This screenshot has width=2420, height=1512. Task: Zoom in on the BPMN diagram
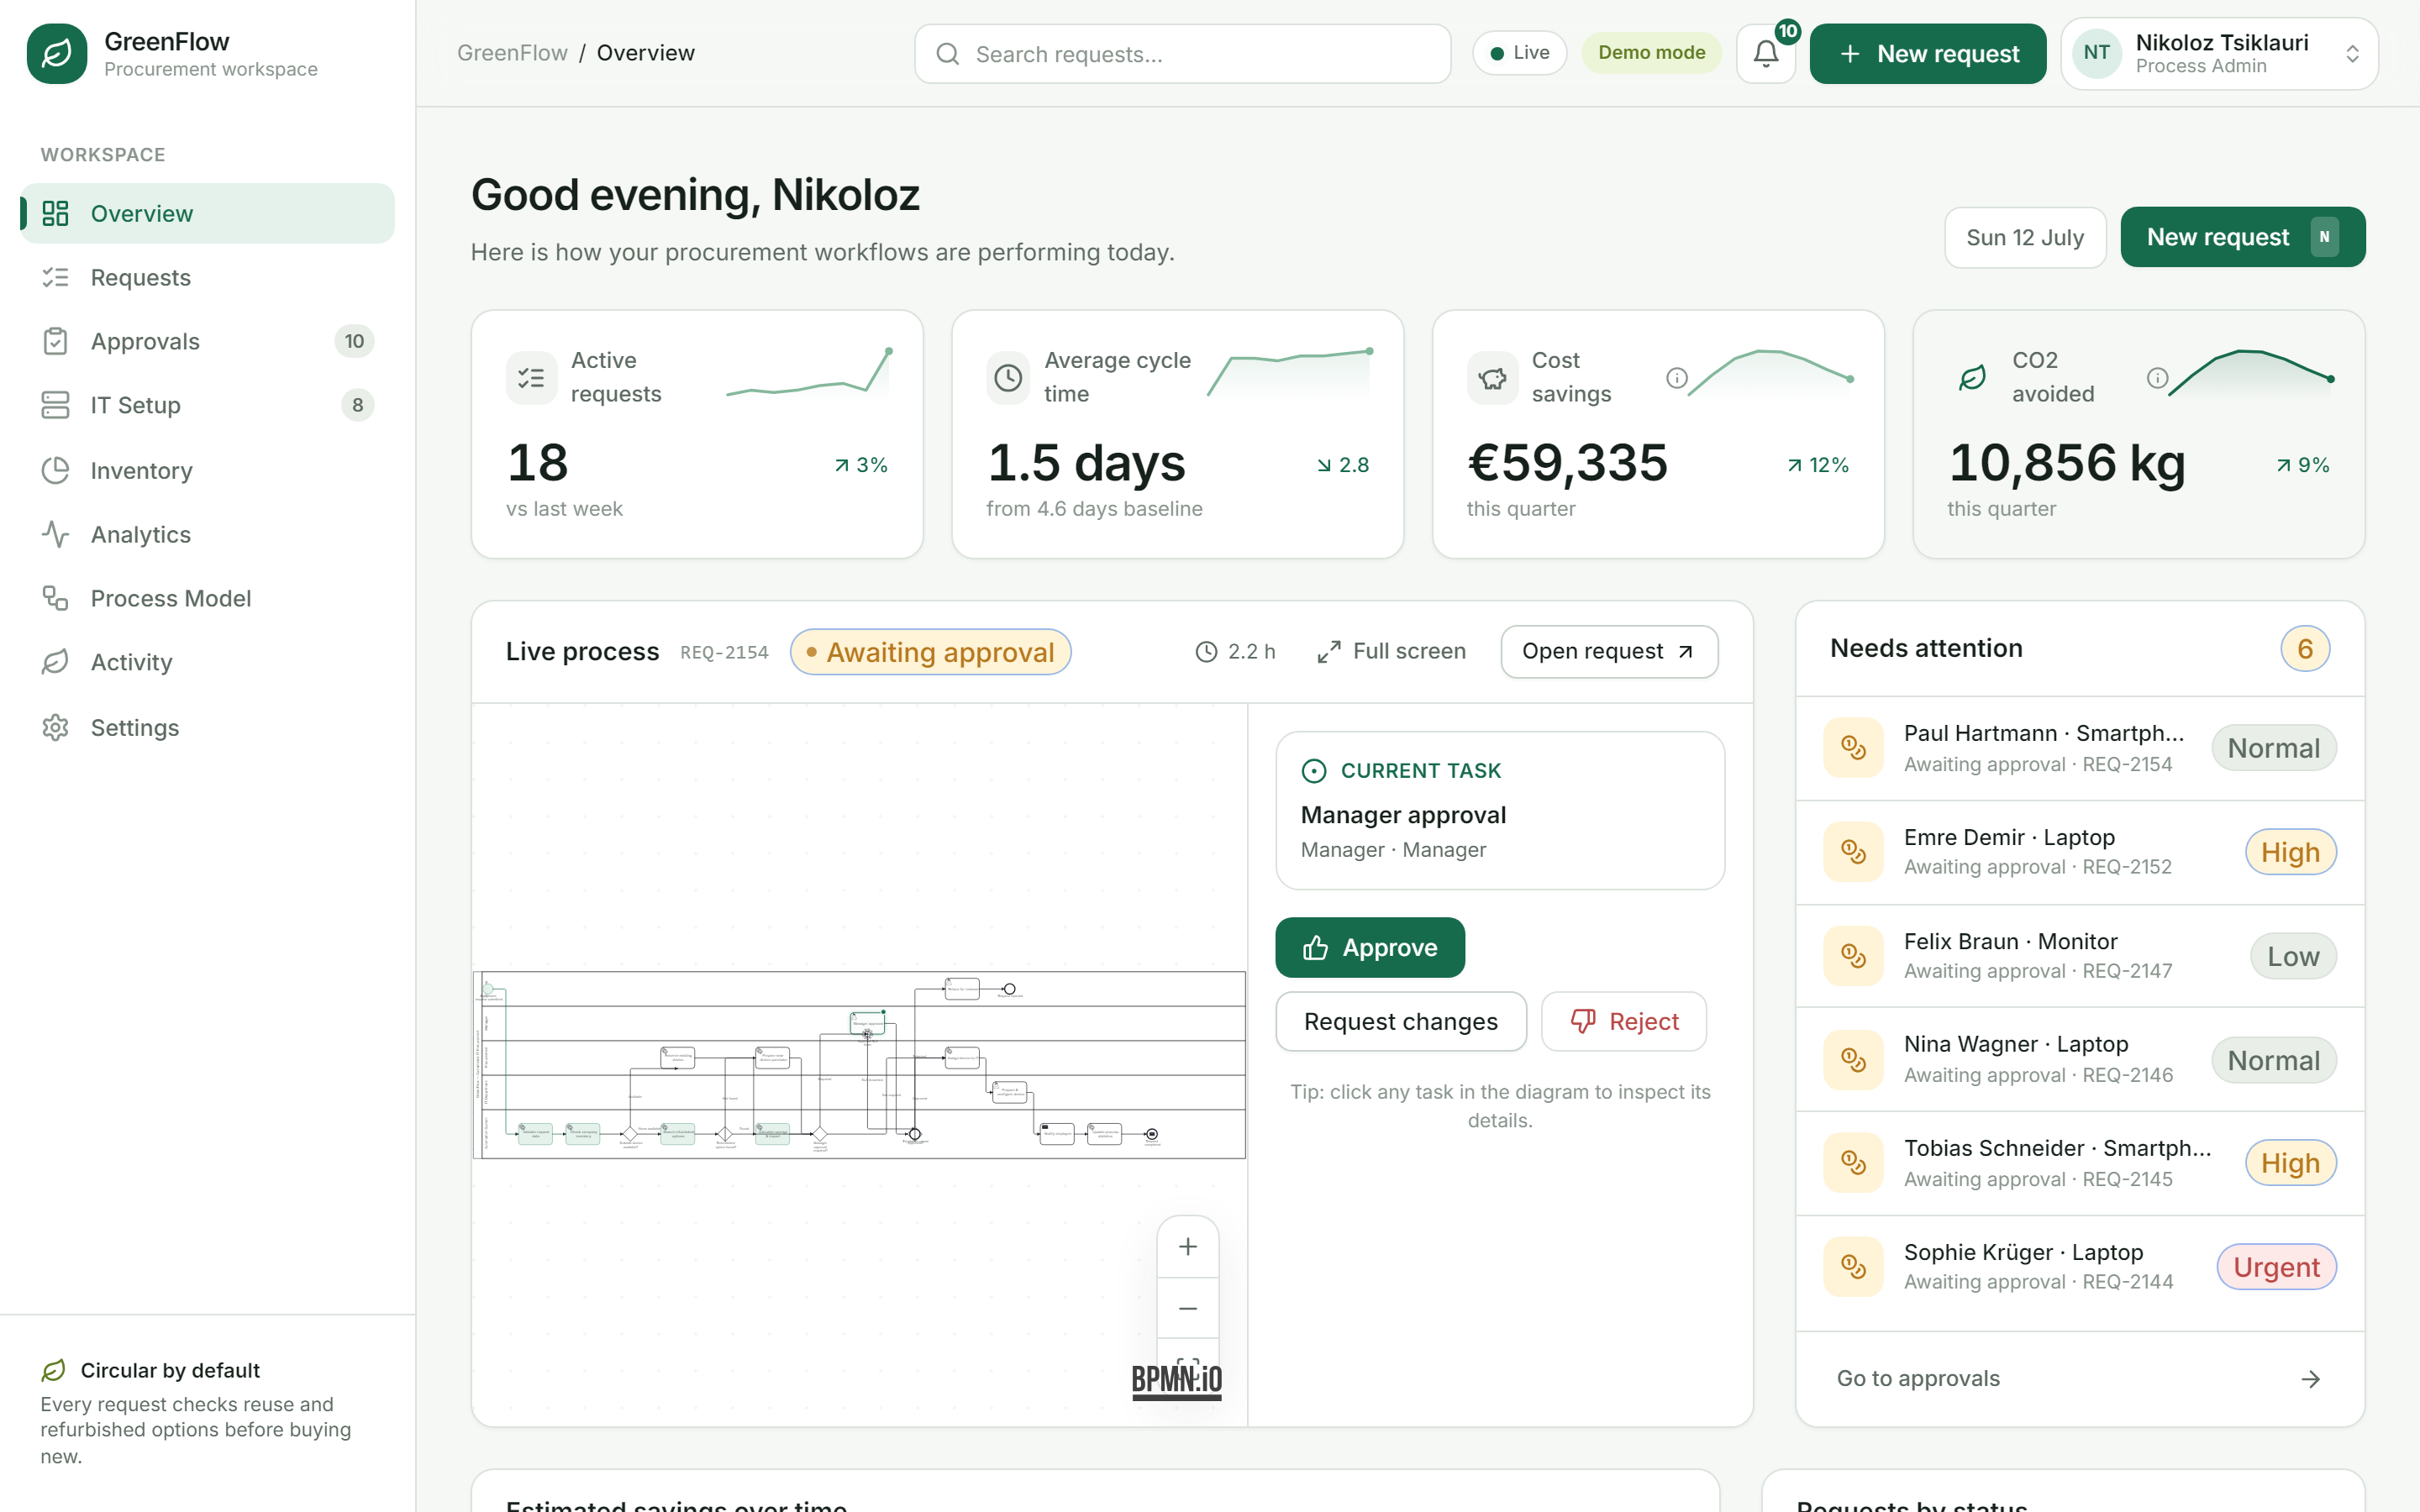coord(1187,1246)
